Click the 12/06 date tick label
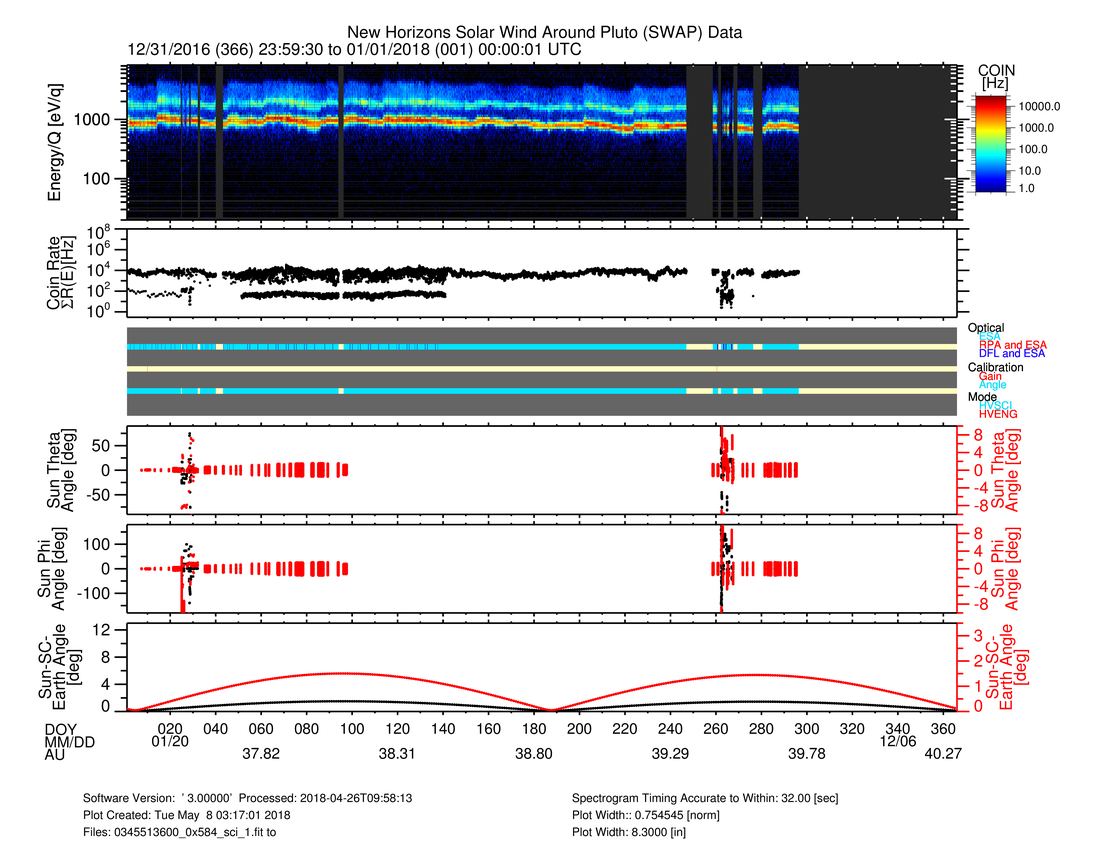 tap(897, 743)
